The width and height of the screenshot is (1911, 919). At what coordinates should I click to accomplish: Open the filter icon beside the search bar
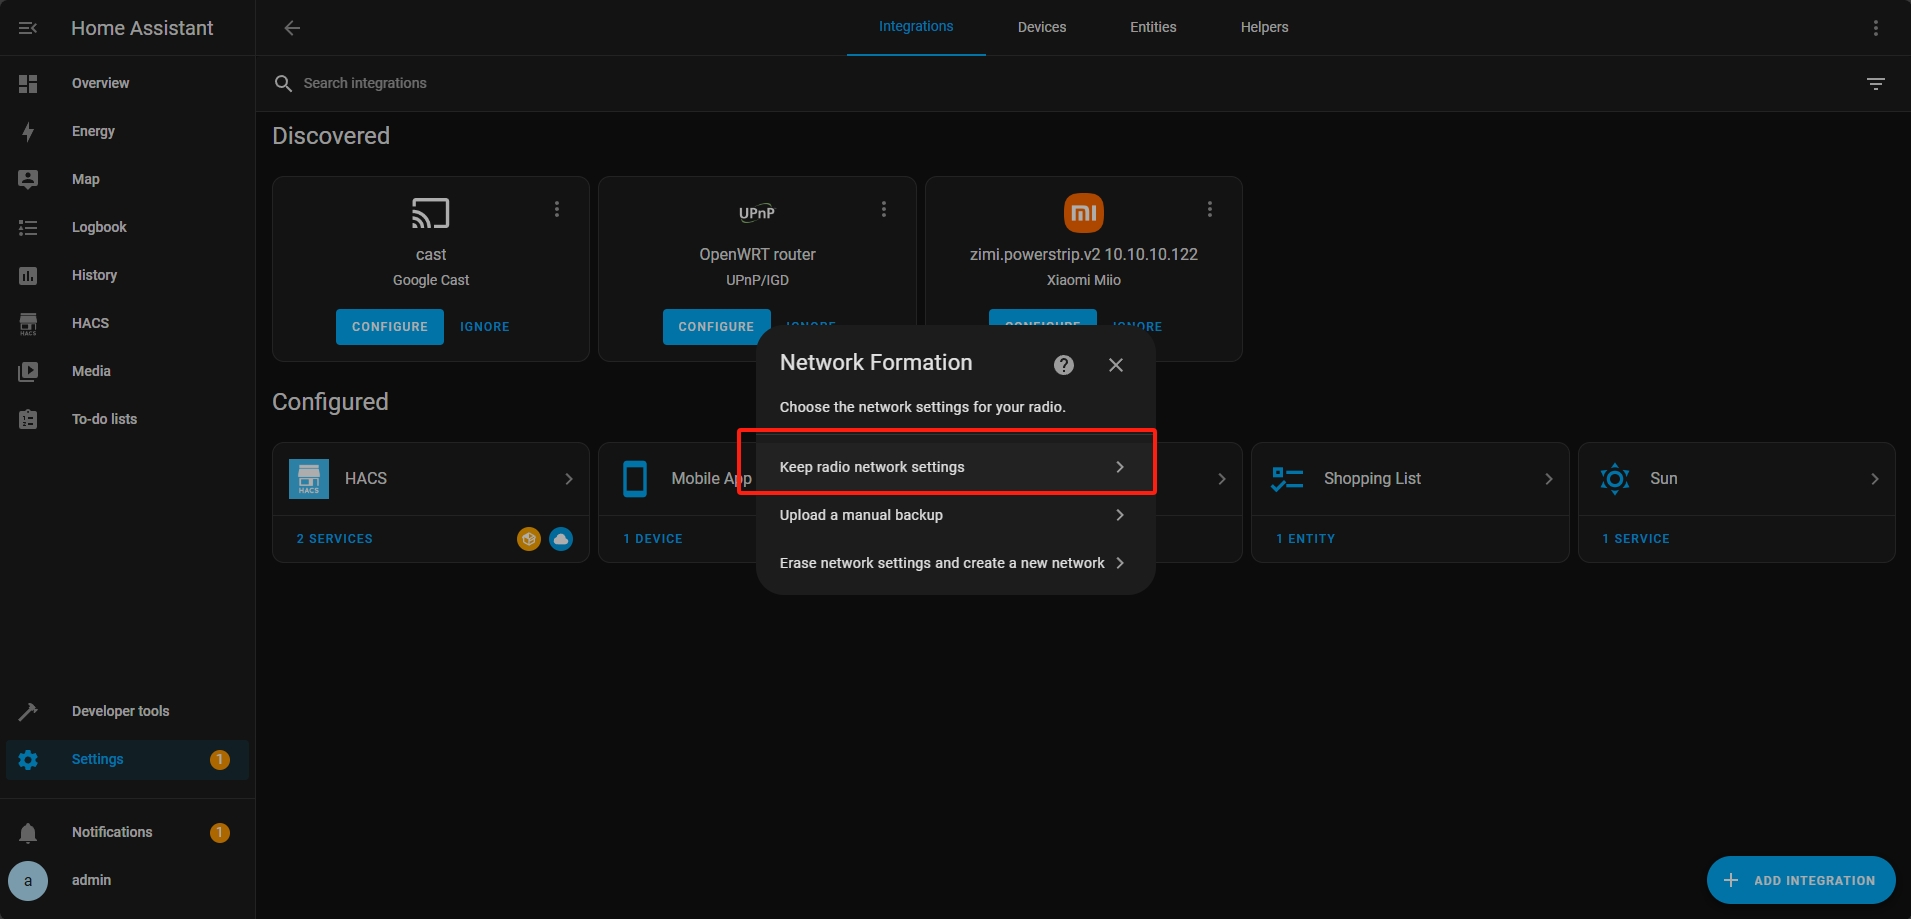click(x=1875, y=84)
